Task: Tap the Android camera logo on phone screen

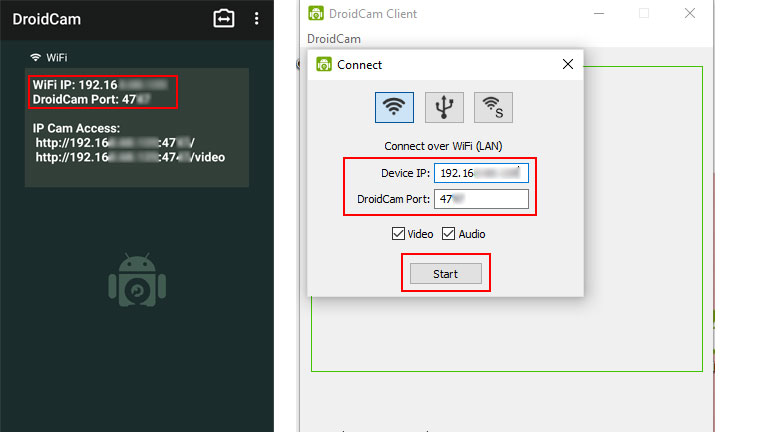Action: [137, 280]
